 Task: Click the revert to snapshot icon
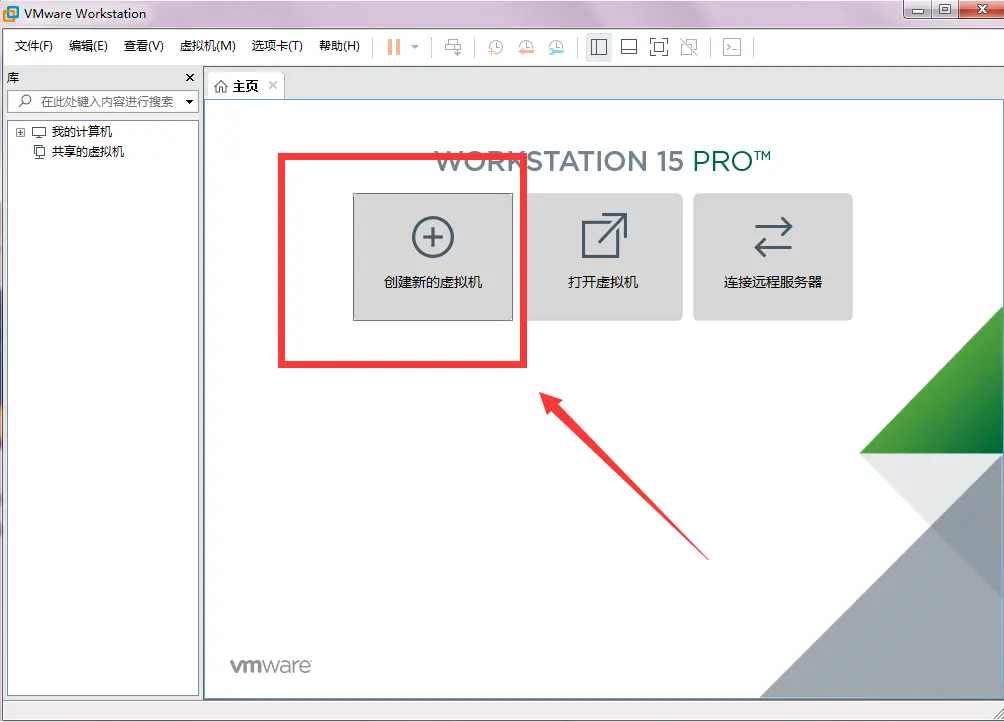pyautogui.click(x=526, y=47)
